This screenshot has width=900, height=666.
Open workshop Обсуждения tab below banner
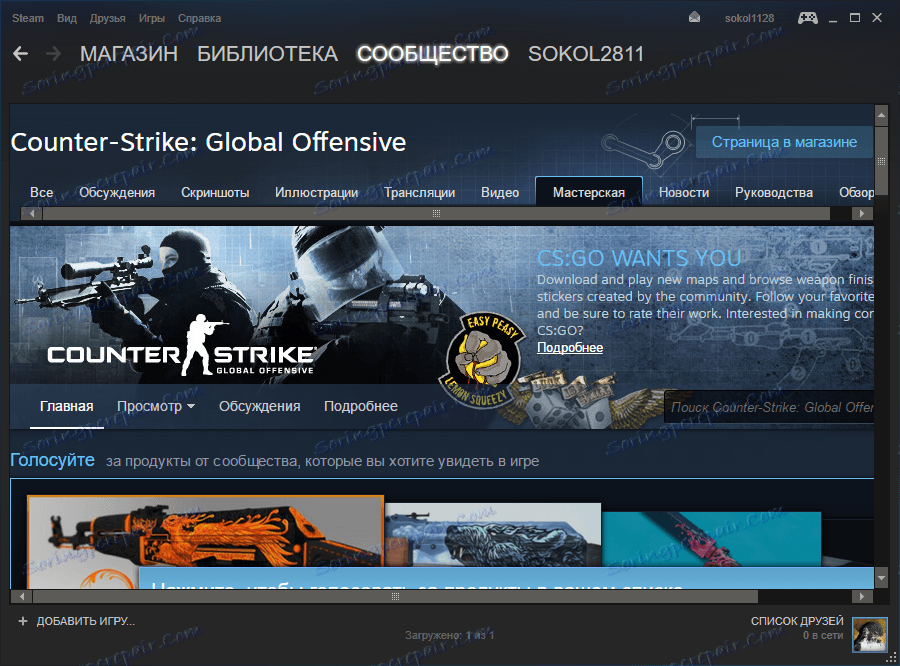259,406
